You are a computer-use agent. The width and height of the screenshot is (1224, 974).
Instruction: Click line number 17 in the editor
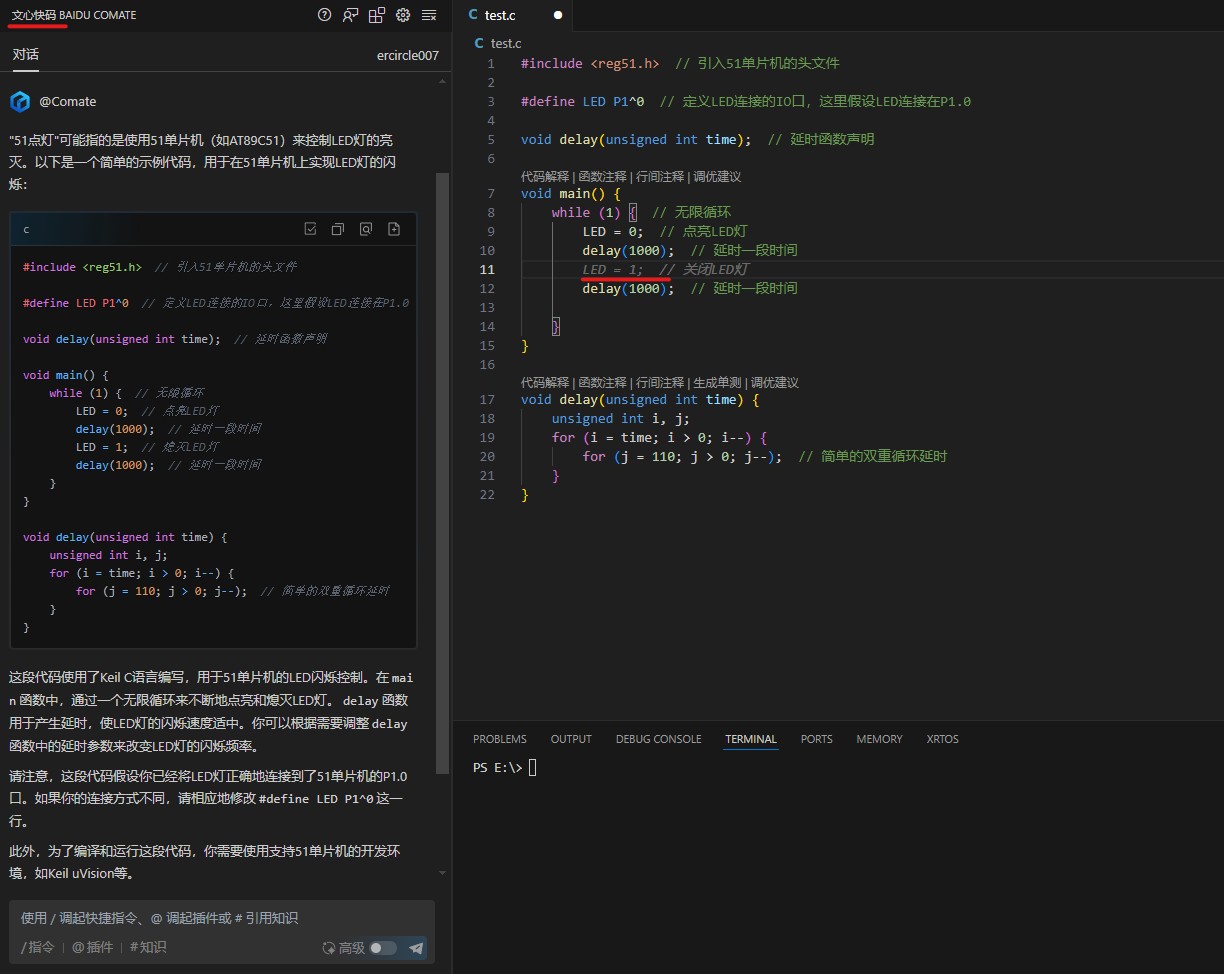tap(487, 399)
